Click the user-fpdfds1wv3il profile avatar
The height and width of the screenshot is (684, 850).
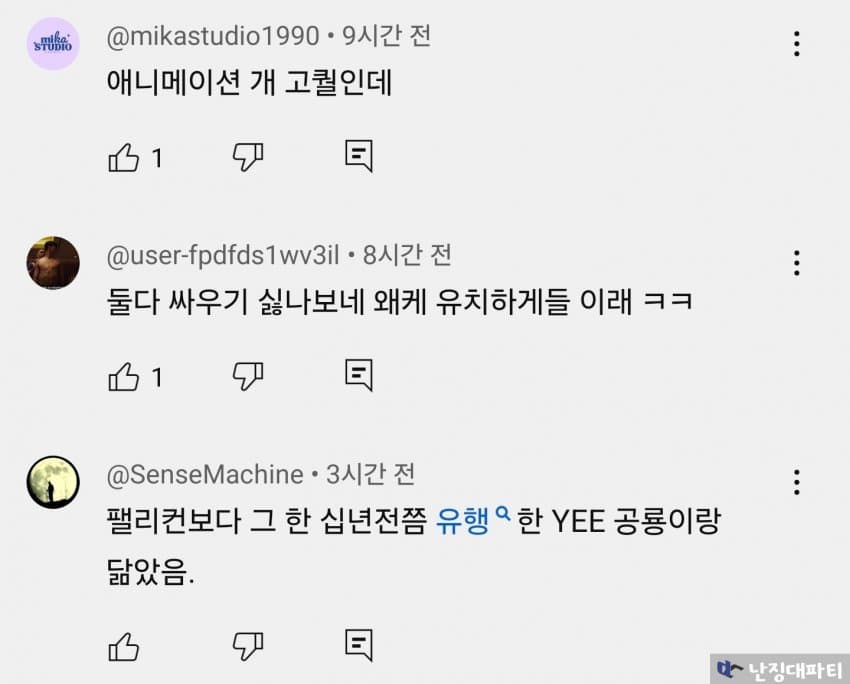point(53,263)
